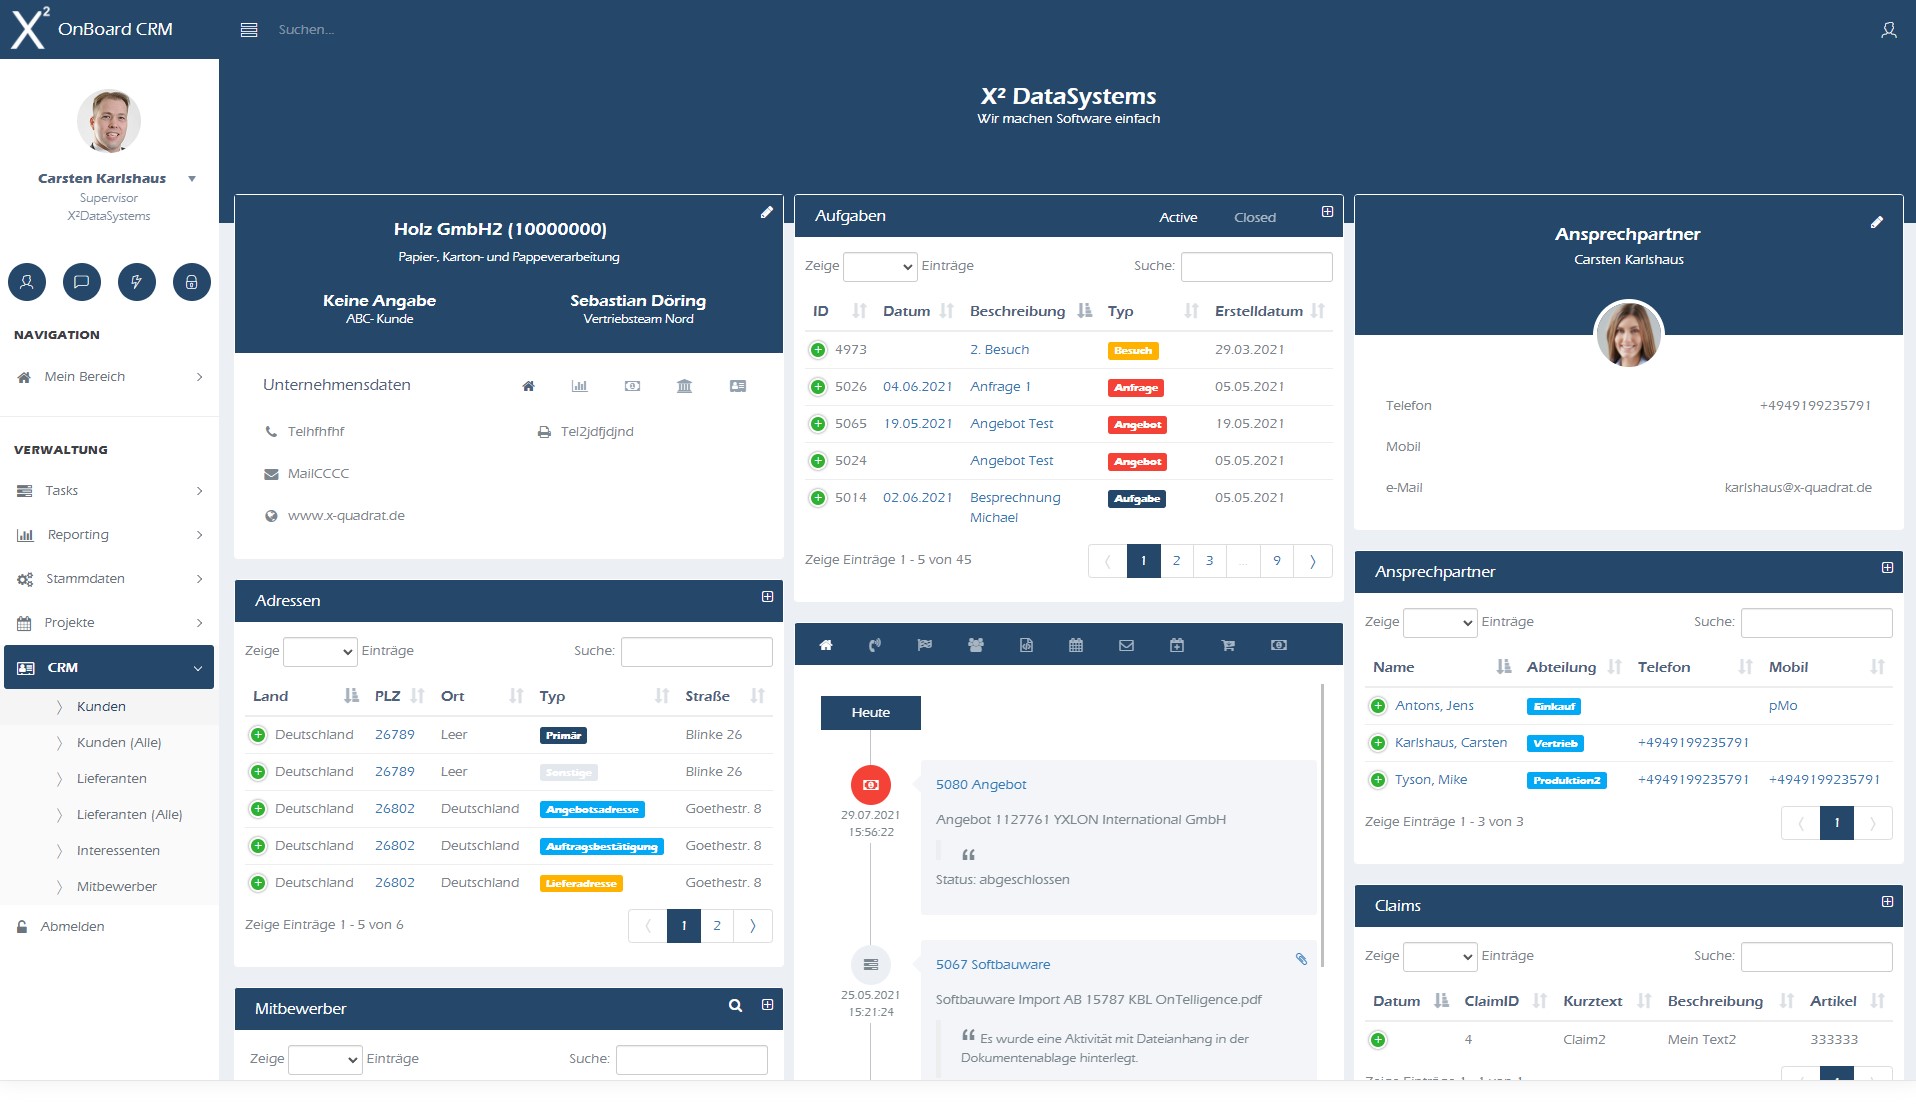Click the pencil edit icon on Holz GmbH2 card
This screenshot has width=1916, height=1104.
click(767, 212)
